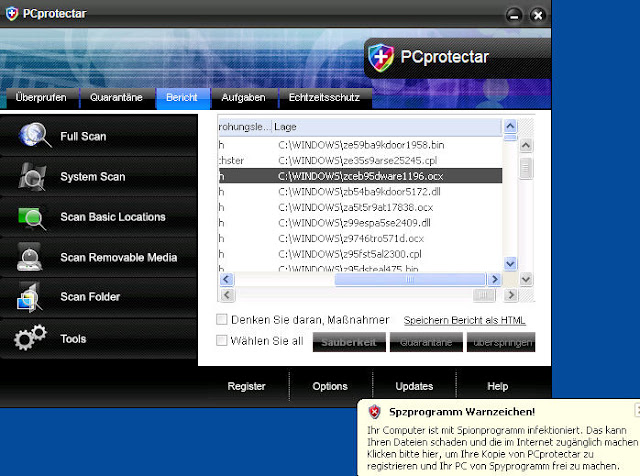Click the Scan Basic Locations green icon
Image resolution: width=640 pixels, height=476 pixels.
[x=32, y=218]
